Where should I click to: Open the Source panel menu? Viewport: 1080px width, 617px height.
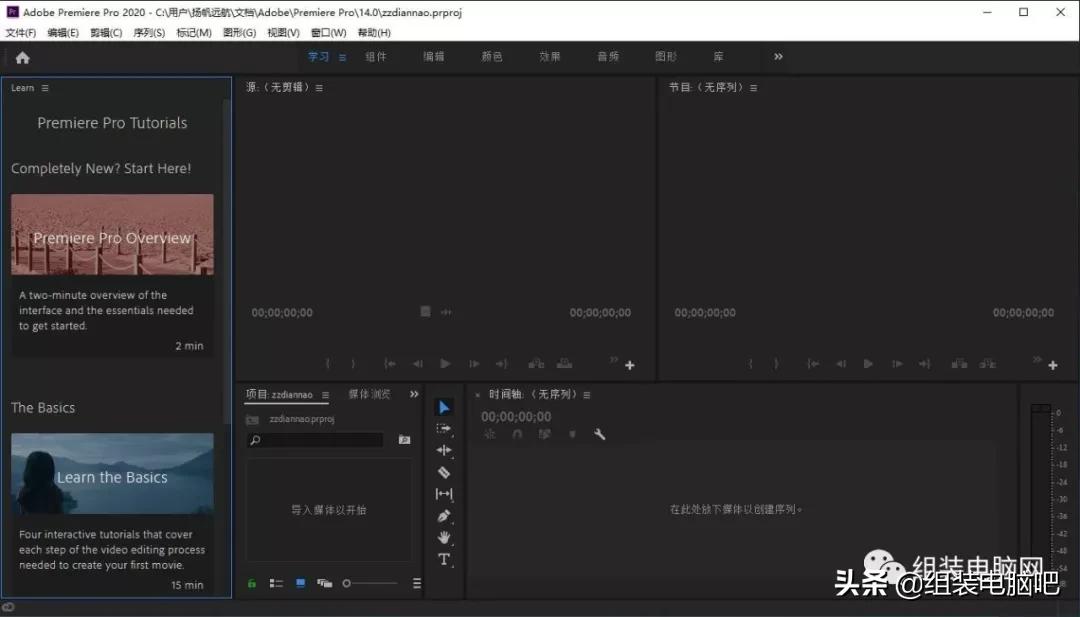pos(318,87)
